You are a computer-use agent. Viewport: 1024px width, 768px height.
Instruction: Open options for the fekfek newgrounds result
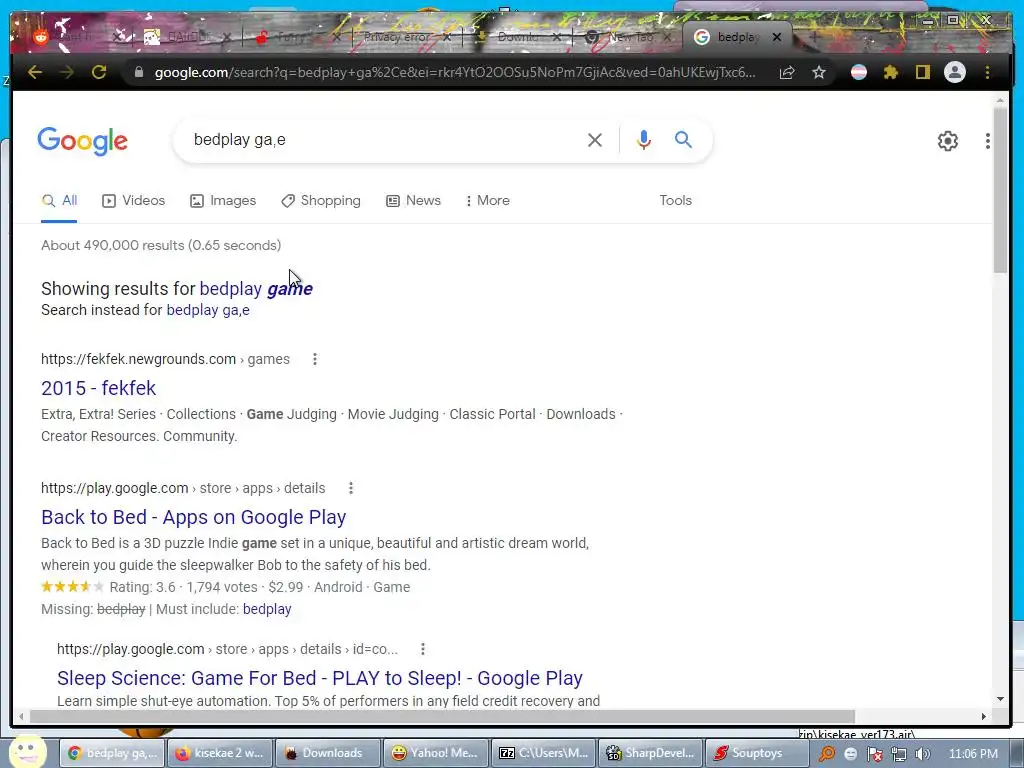[x=315, y=359]
